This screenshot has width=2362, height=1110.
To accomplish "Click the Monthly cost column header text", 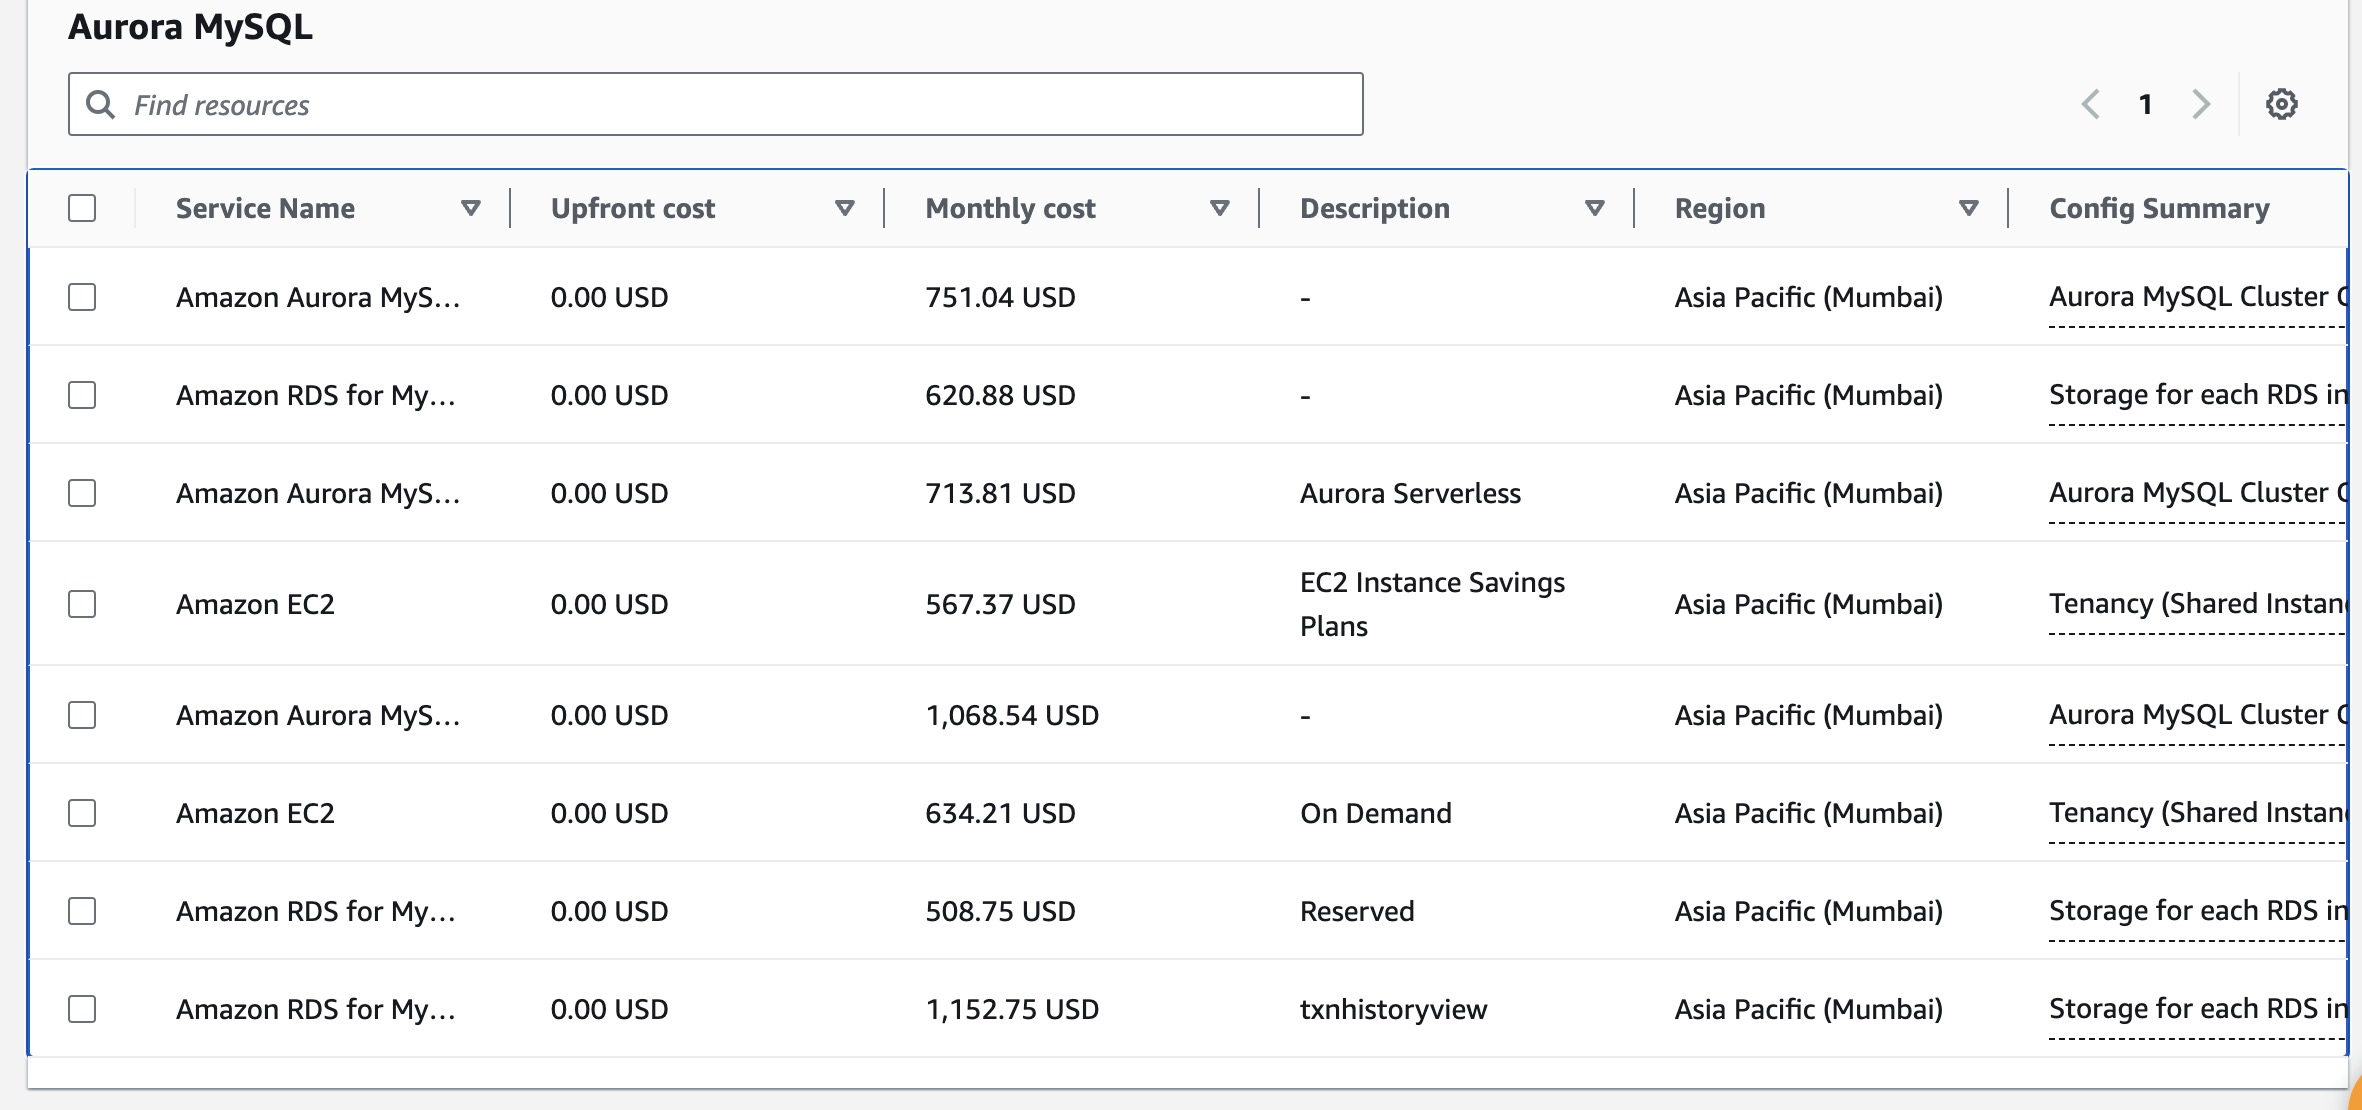I will (x=1010, y=208).
